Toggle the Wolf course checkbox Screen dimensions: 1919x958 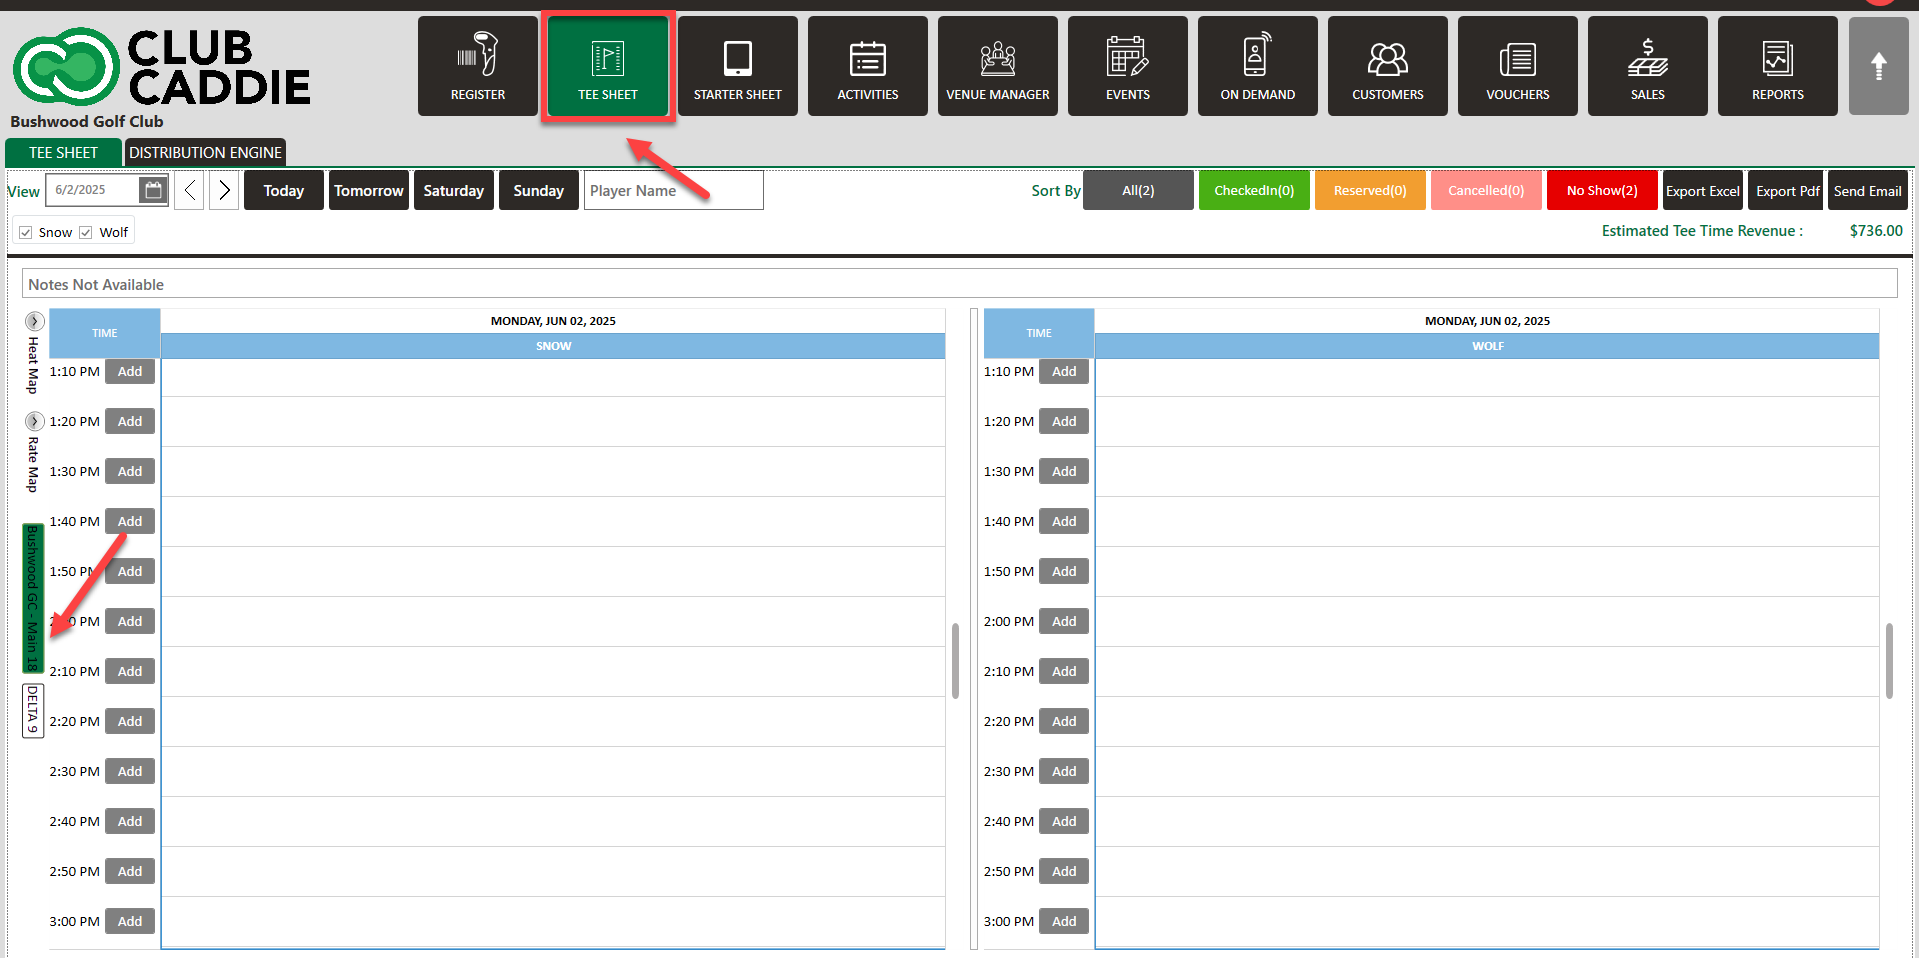(x=86, y=232)
